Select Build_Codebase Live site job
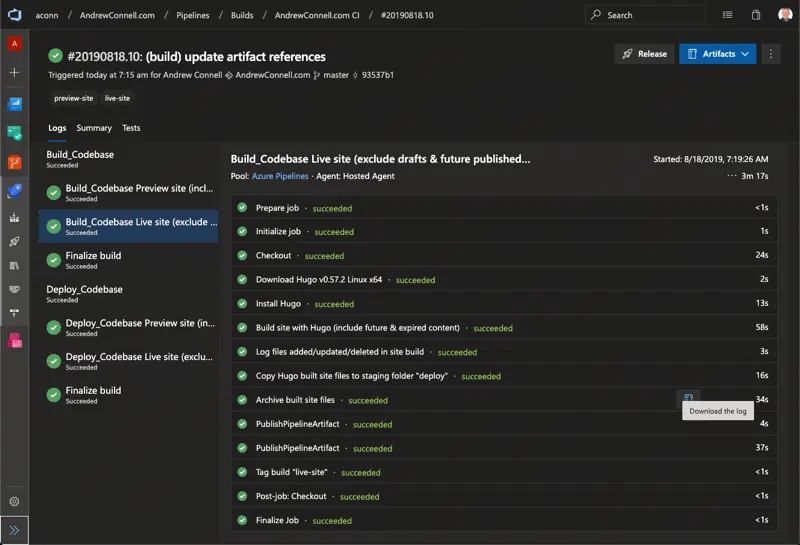This screenshot has height=545, width=800. tap(129, 226)
